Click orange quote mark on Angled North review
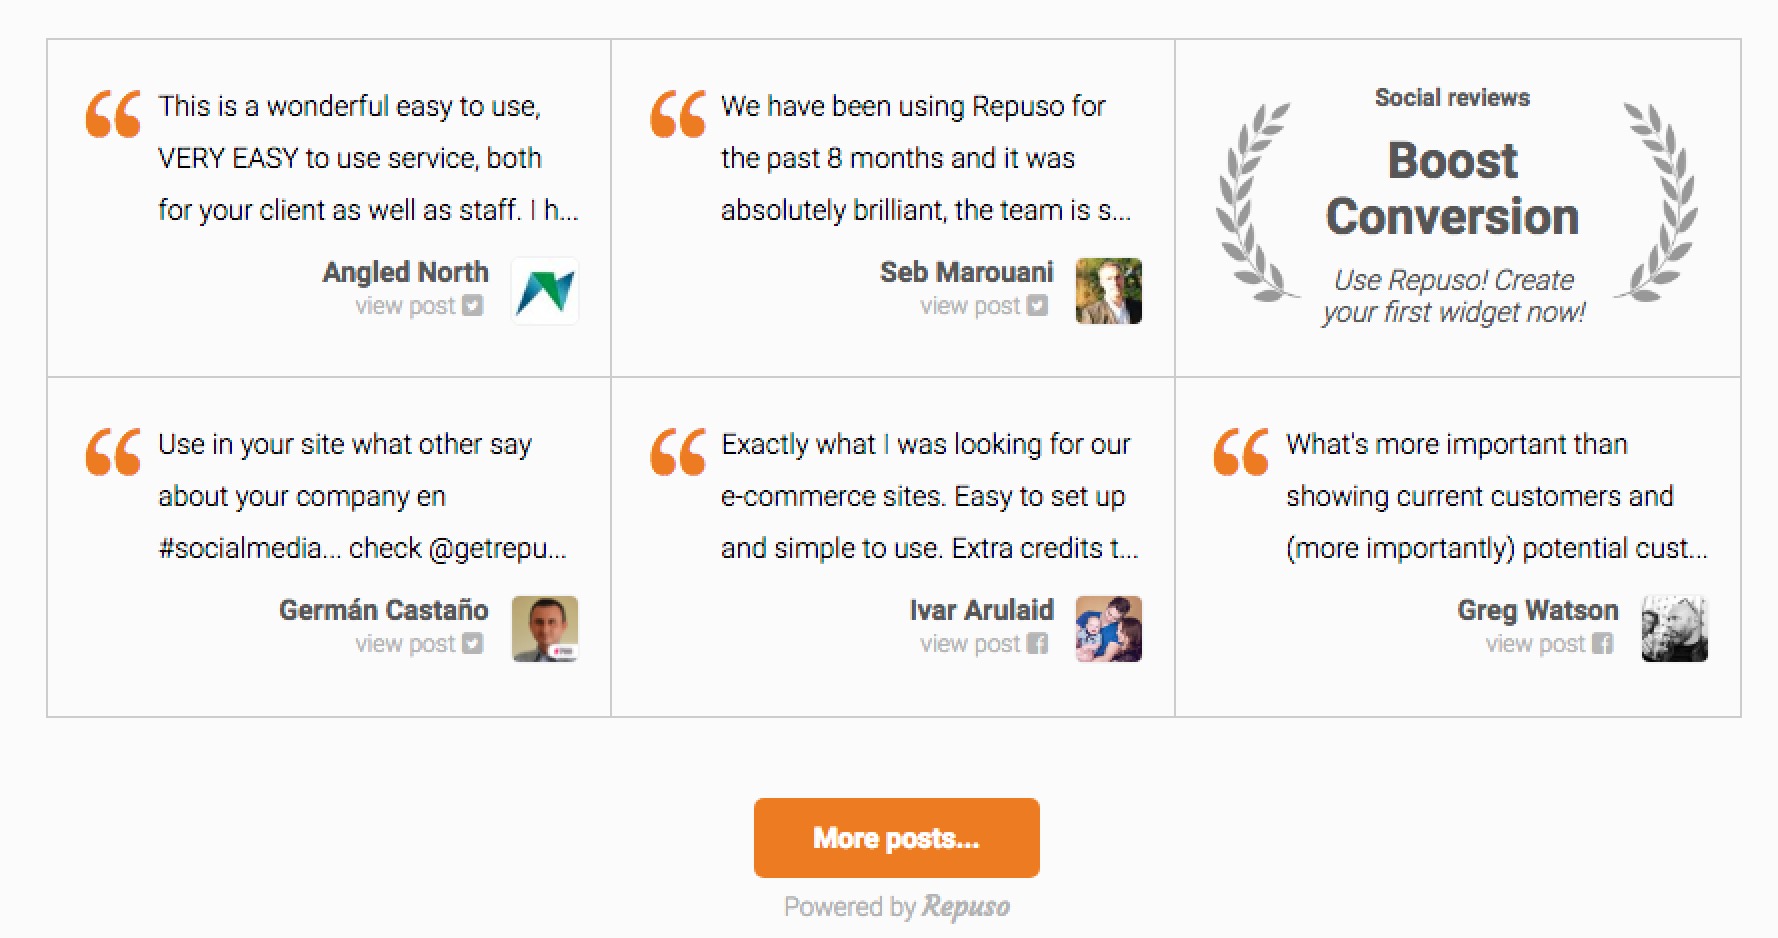Image resolution: width=1778 pixels, height=938 pixels. (x=113, y=114)
